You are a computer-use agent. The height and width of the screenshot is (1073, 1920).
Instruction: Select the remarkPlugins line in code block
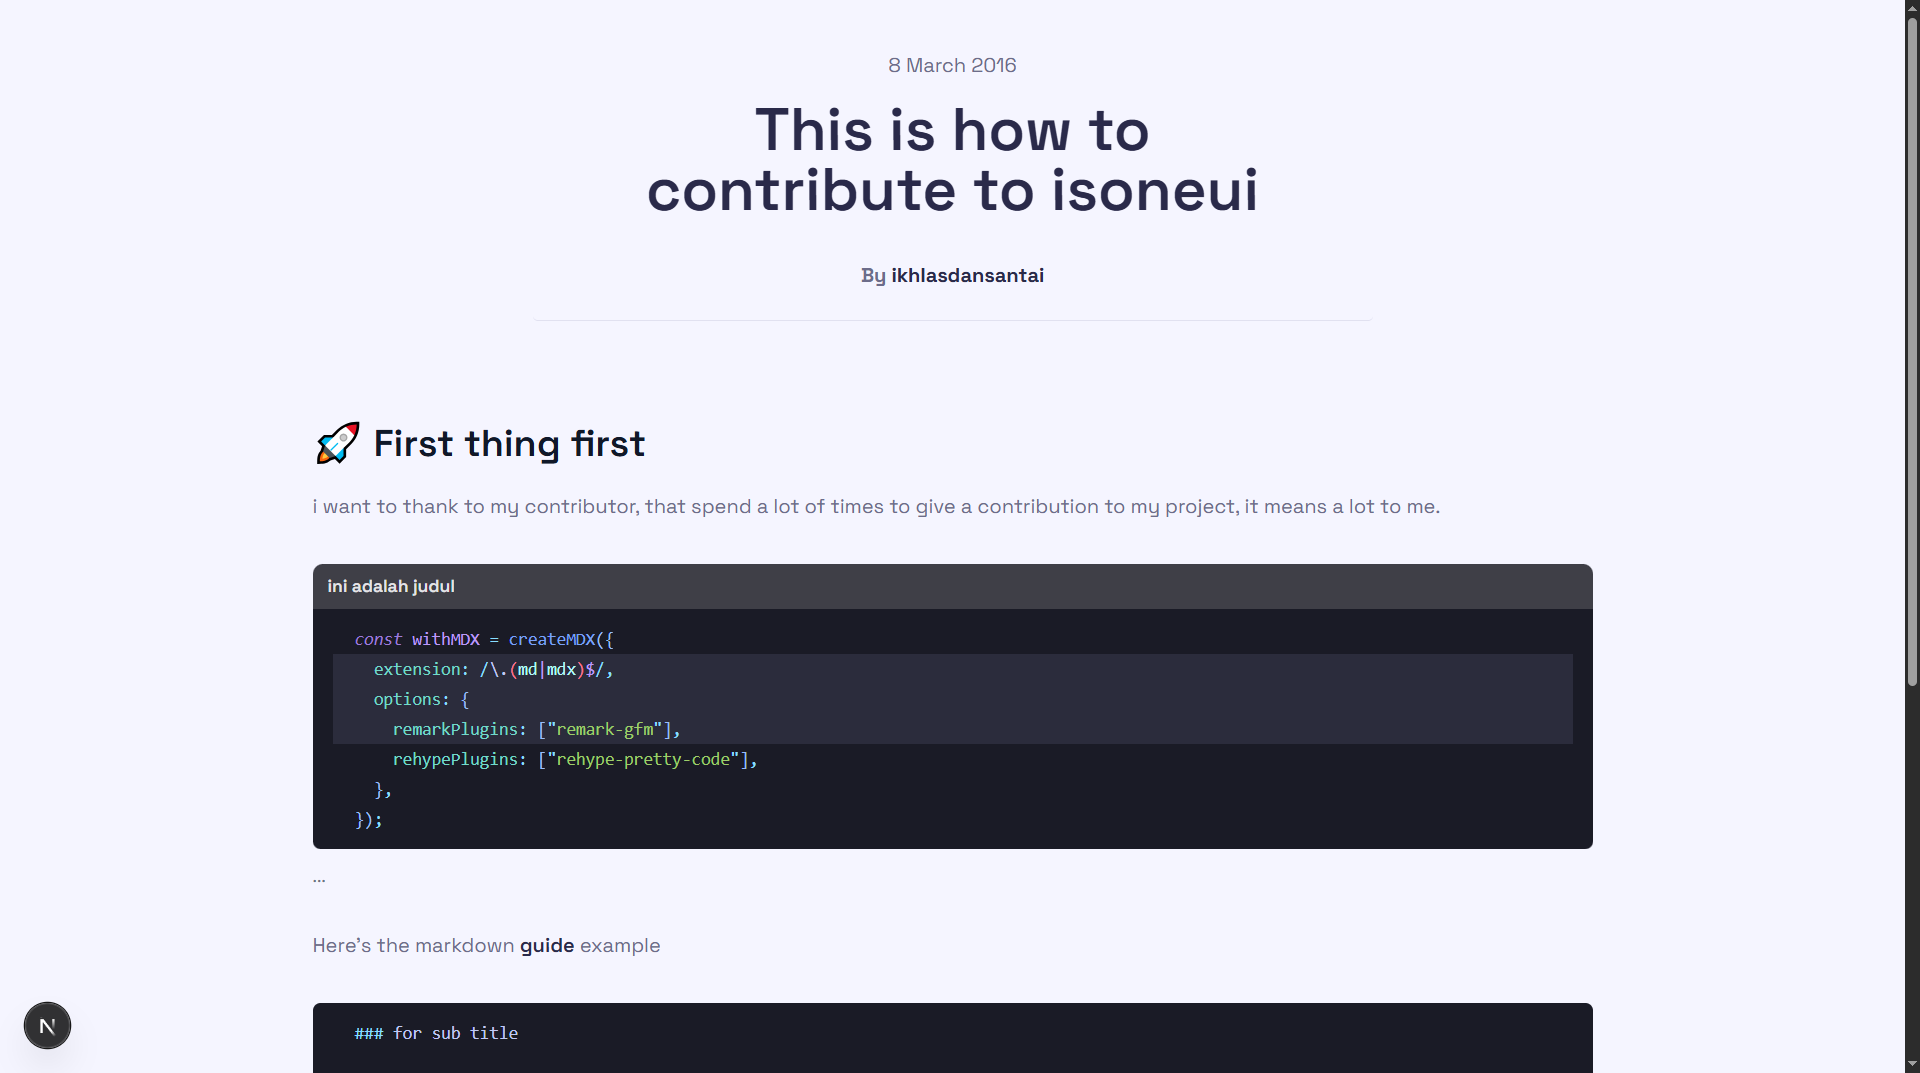[536, 729]
